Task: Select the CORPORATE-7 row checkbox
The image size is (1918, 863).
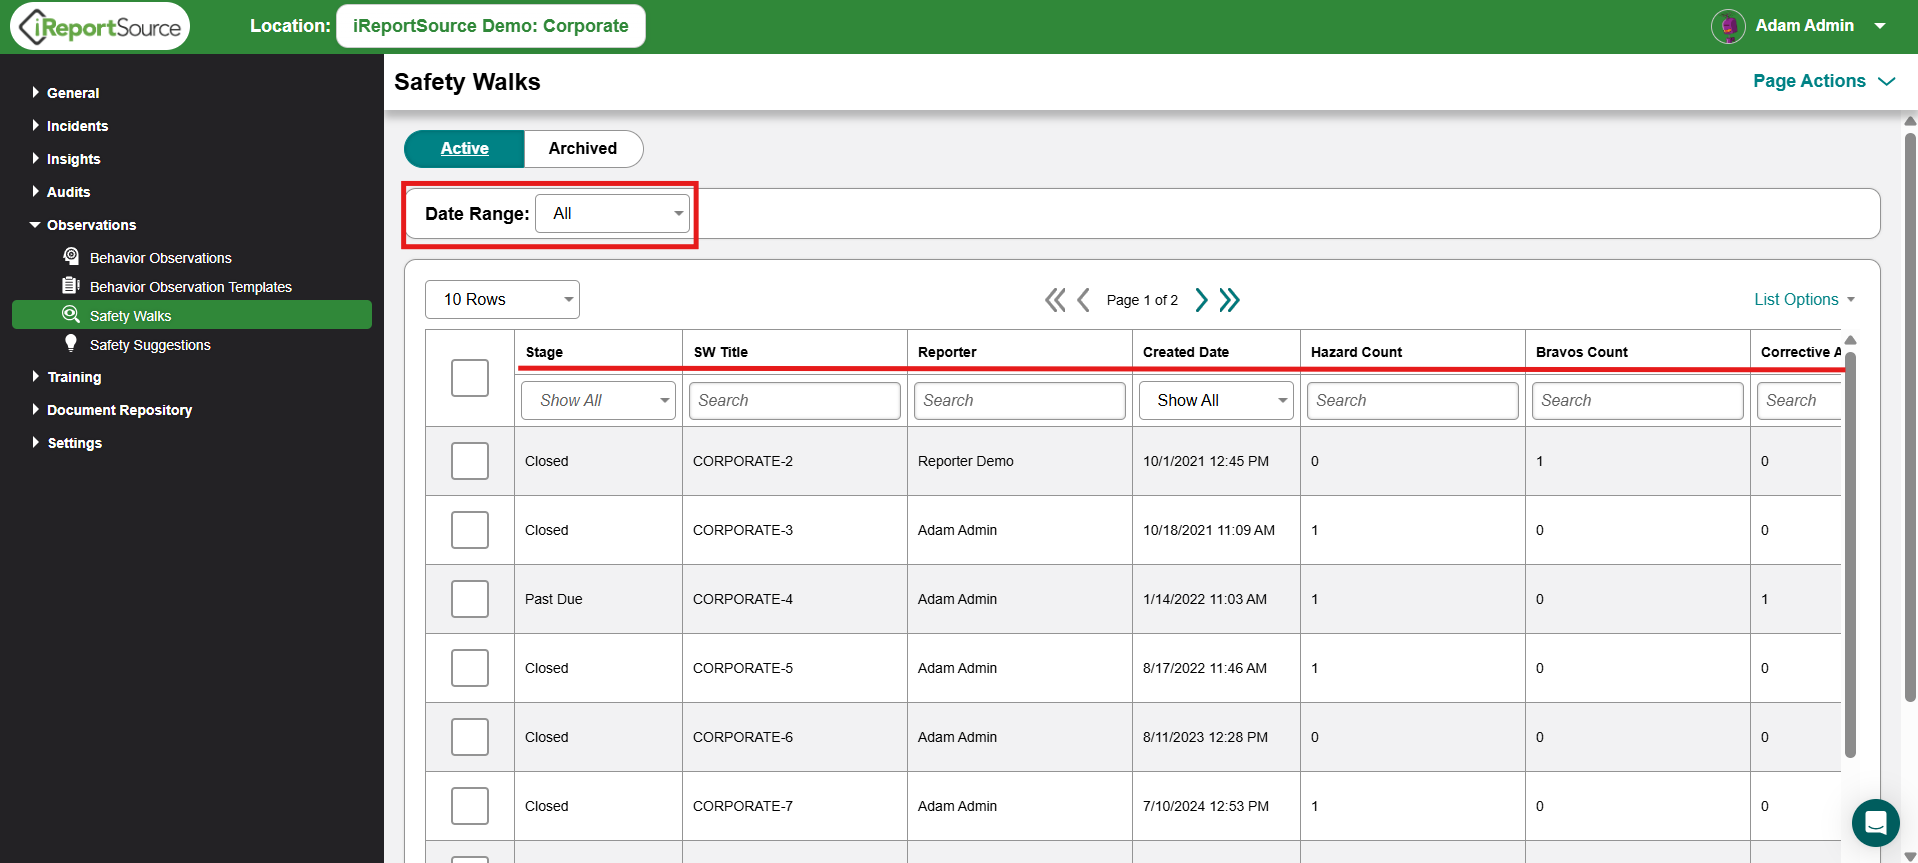Action: [470, 806]
